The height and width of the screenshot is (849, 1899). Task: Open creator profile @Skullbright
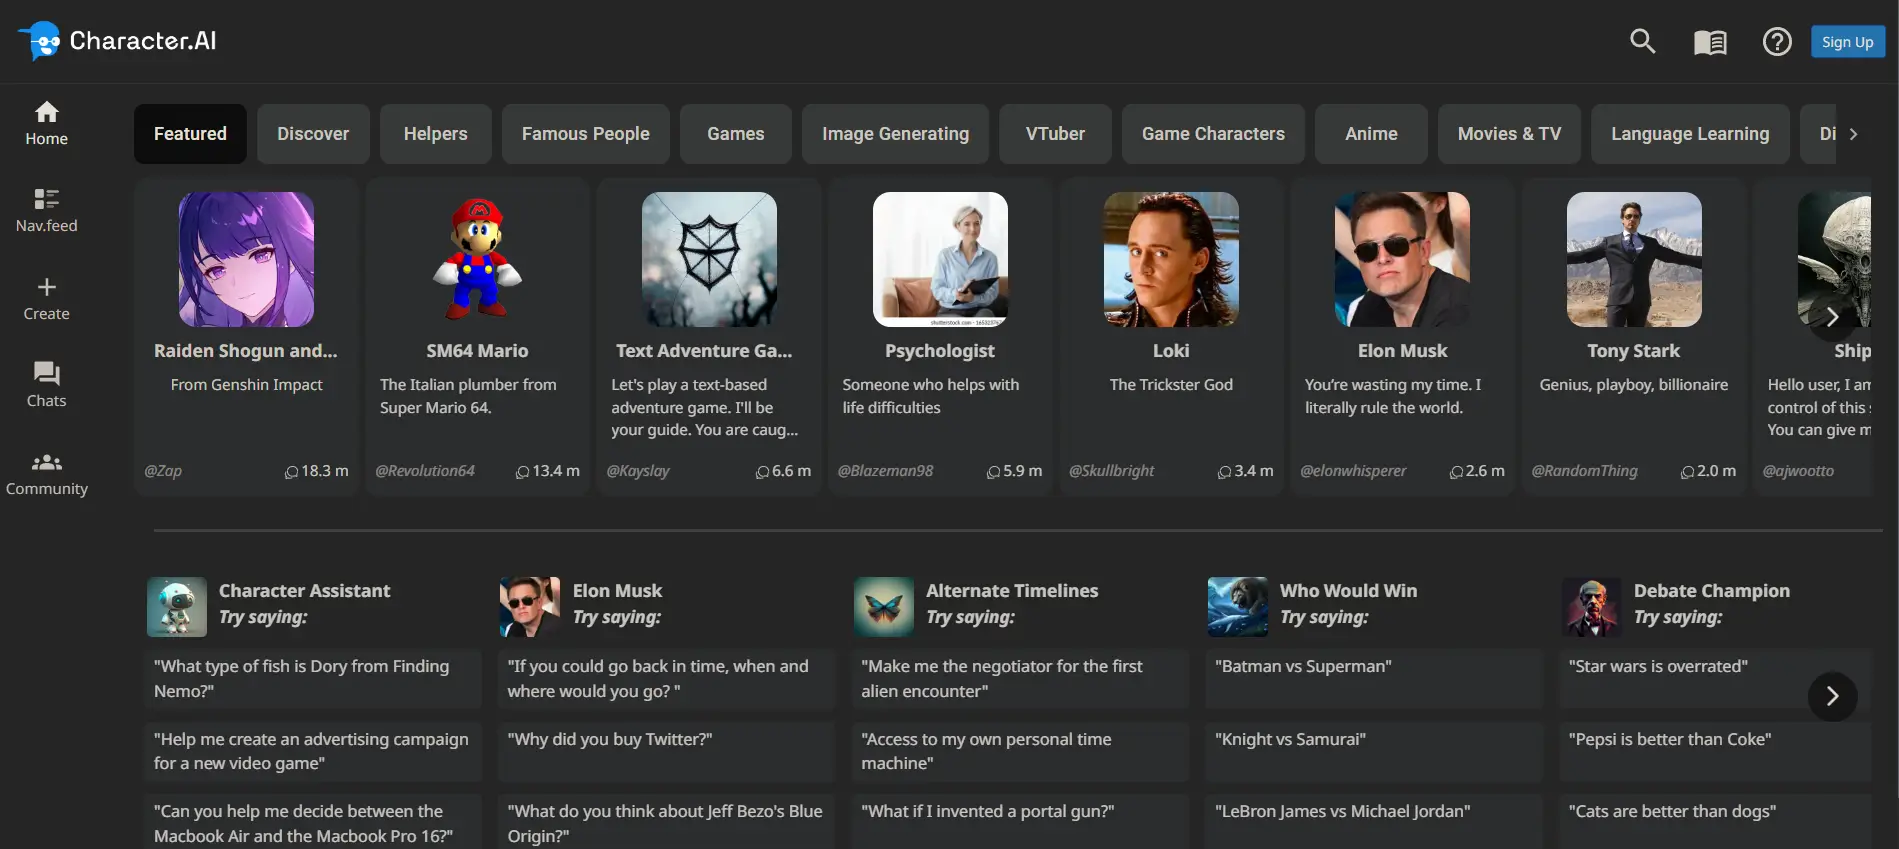(1111, 471)
